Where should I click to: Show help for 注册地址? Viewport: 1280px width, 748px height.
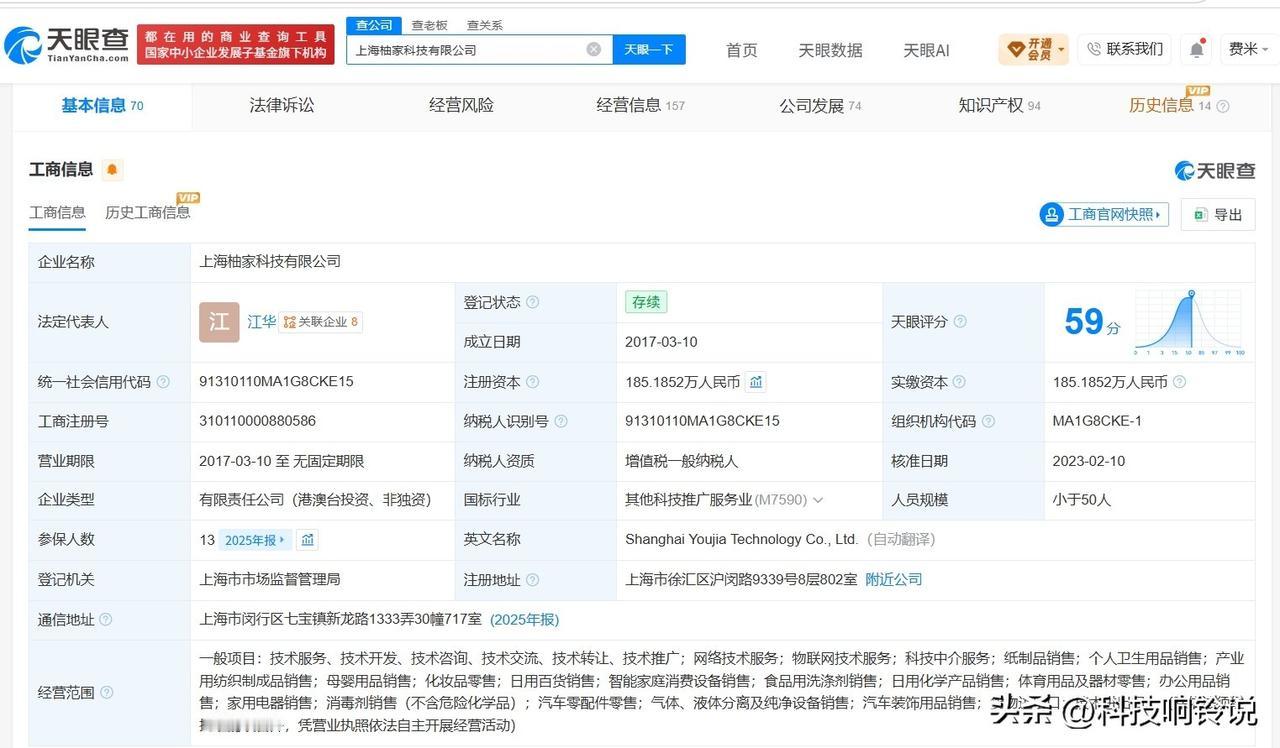click(x=533, y=580)
